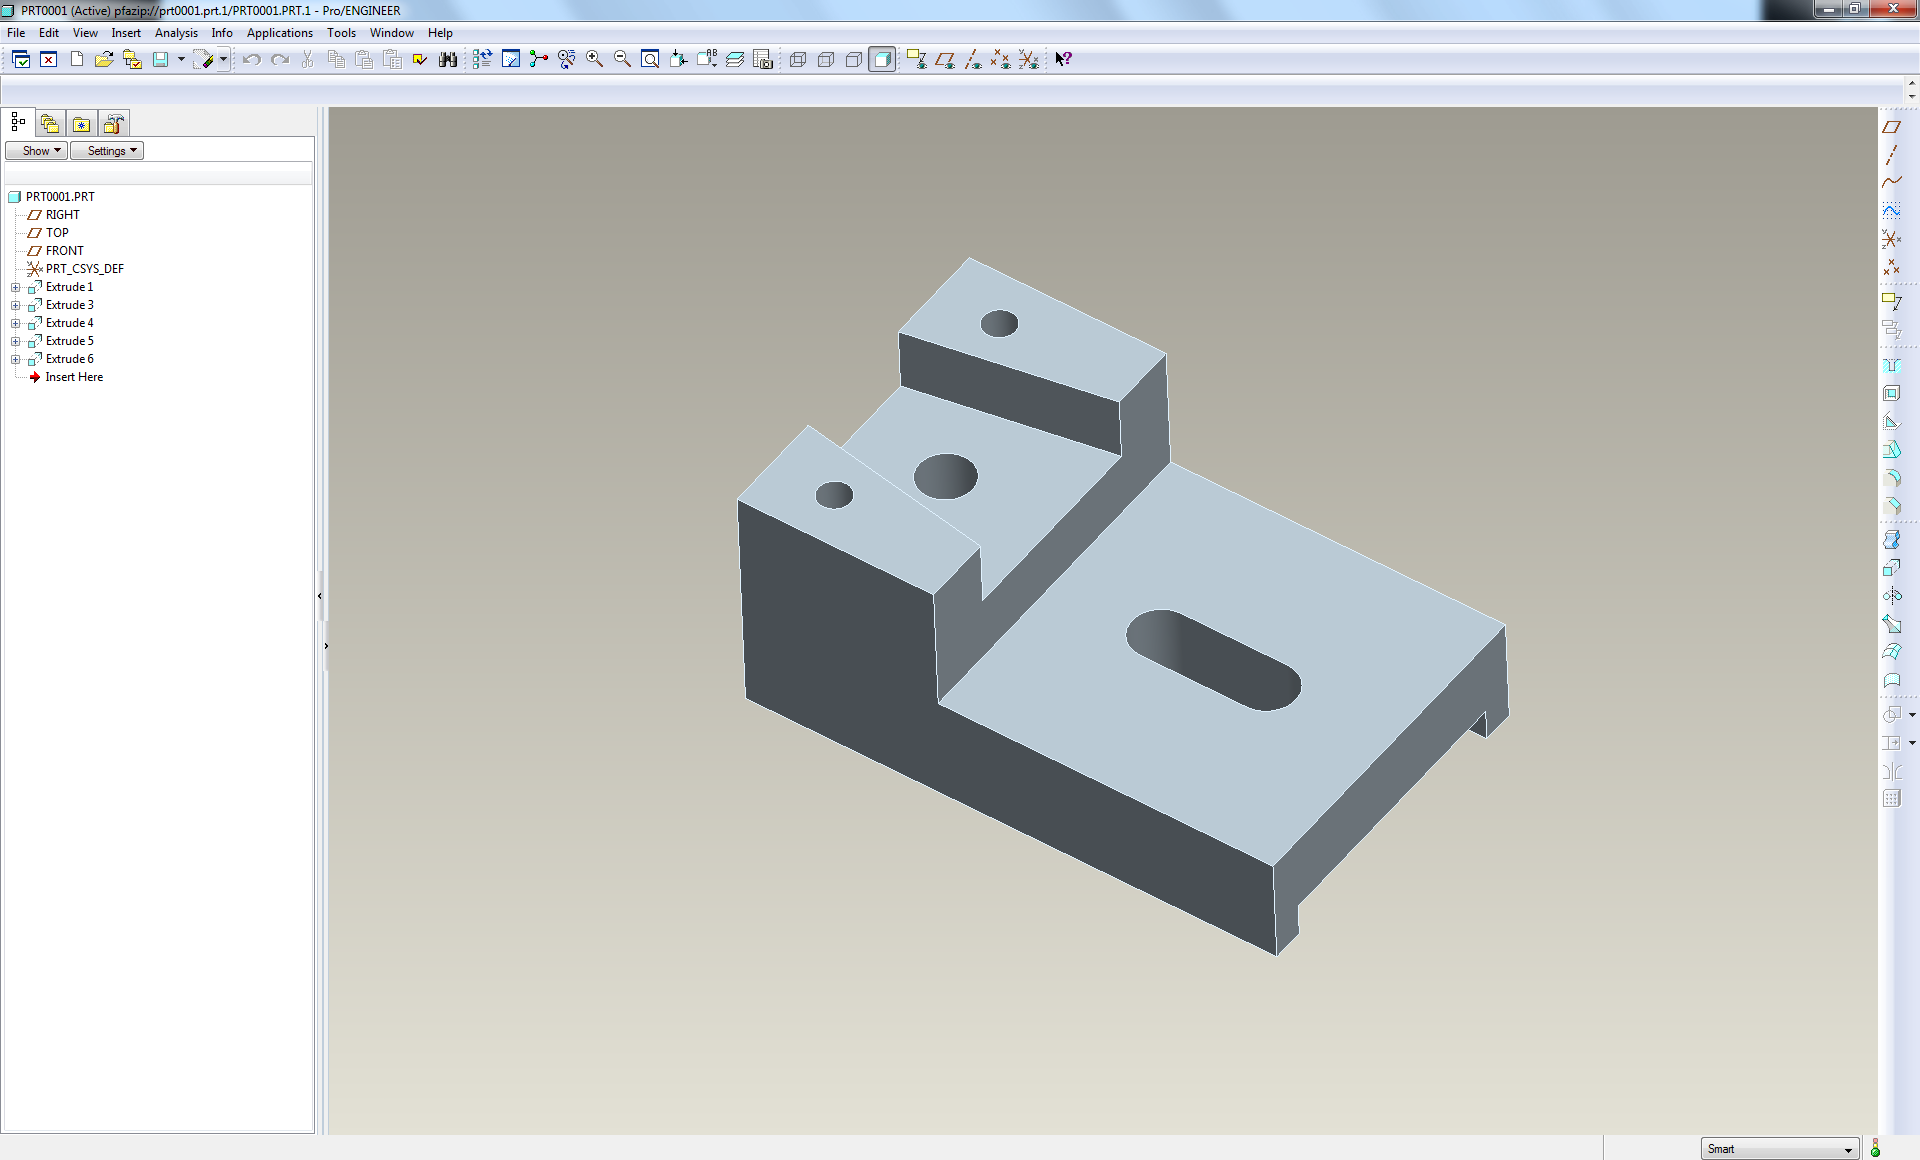The height and width of the screenshot is (1160, 1920).
Task: Open the Smart selection filter dropdown
Action: point(1847,1149)
